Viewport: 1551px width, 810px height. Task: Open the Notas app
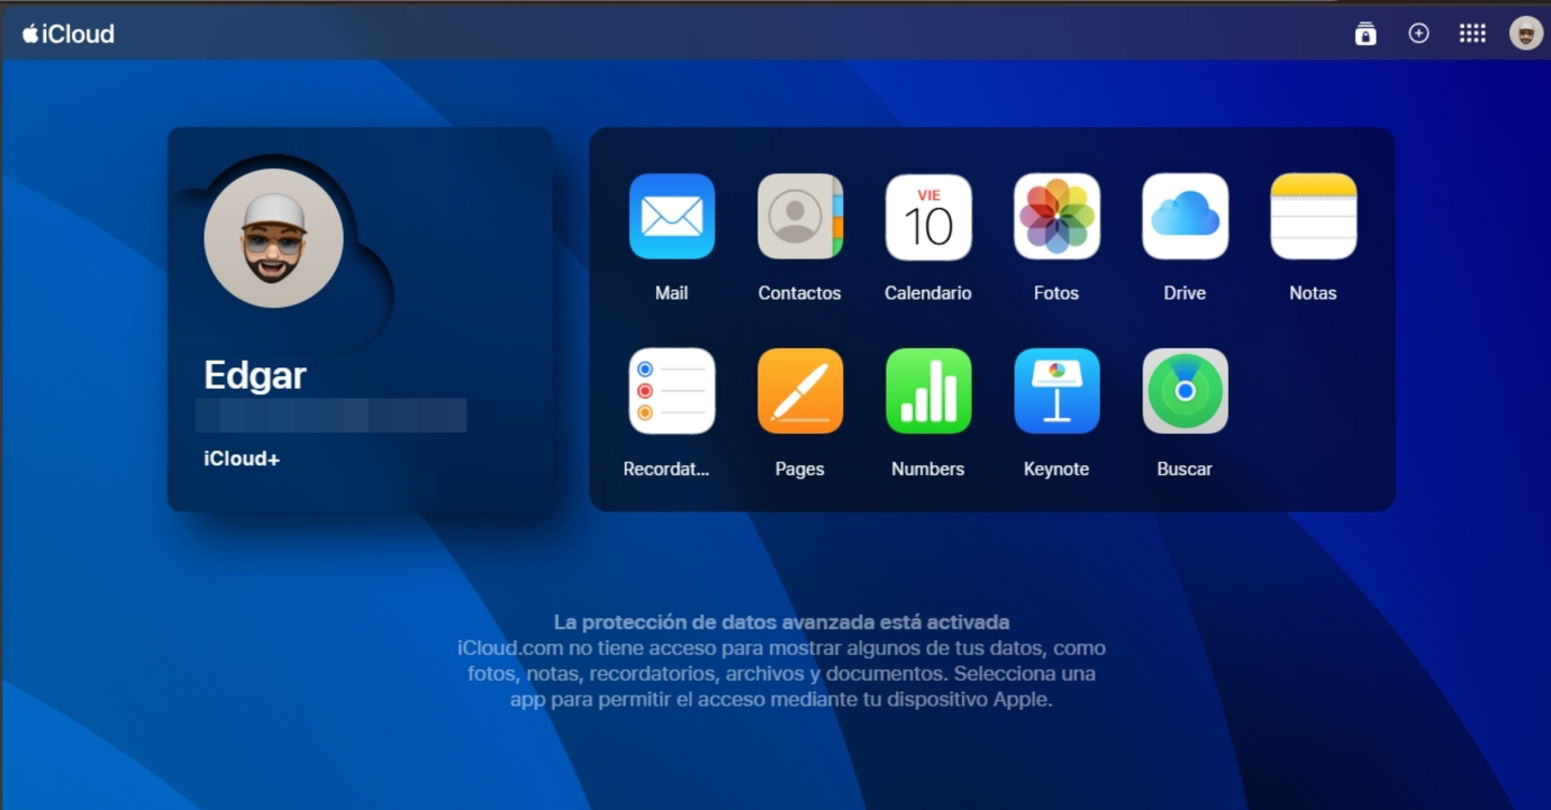coord(1313,216)
